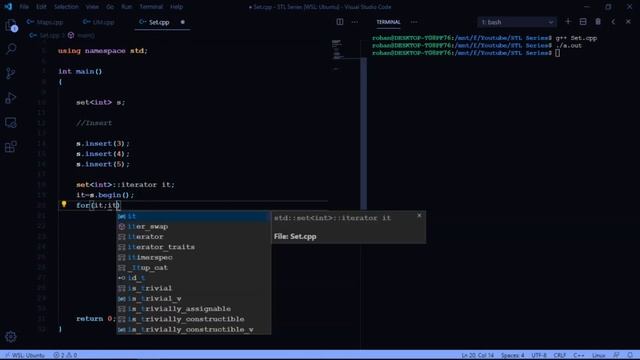This screenshot has height=360, width=640.
Task: Open the Edit menu
Action: [41, 7]
